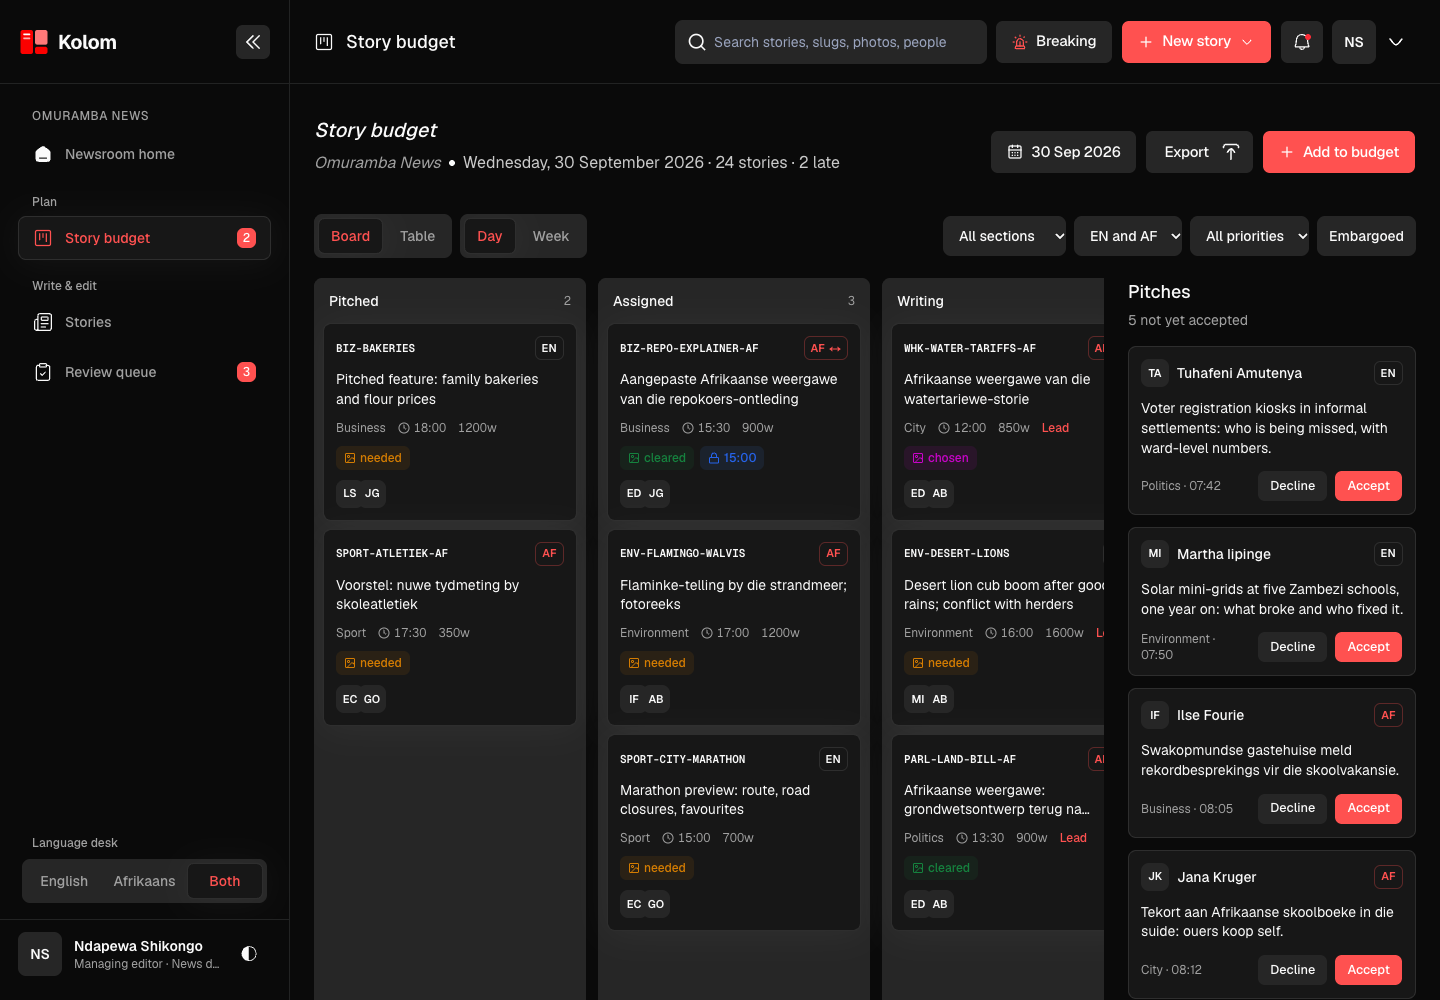
Task: Click the Story budget sidebar item
Action: pyautogui.click(x=144, y=238)
